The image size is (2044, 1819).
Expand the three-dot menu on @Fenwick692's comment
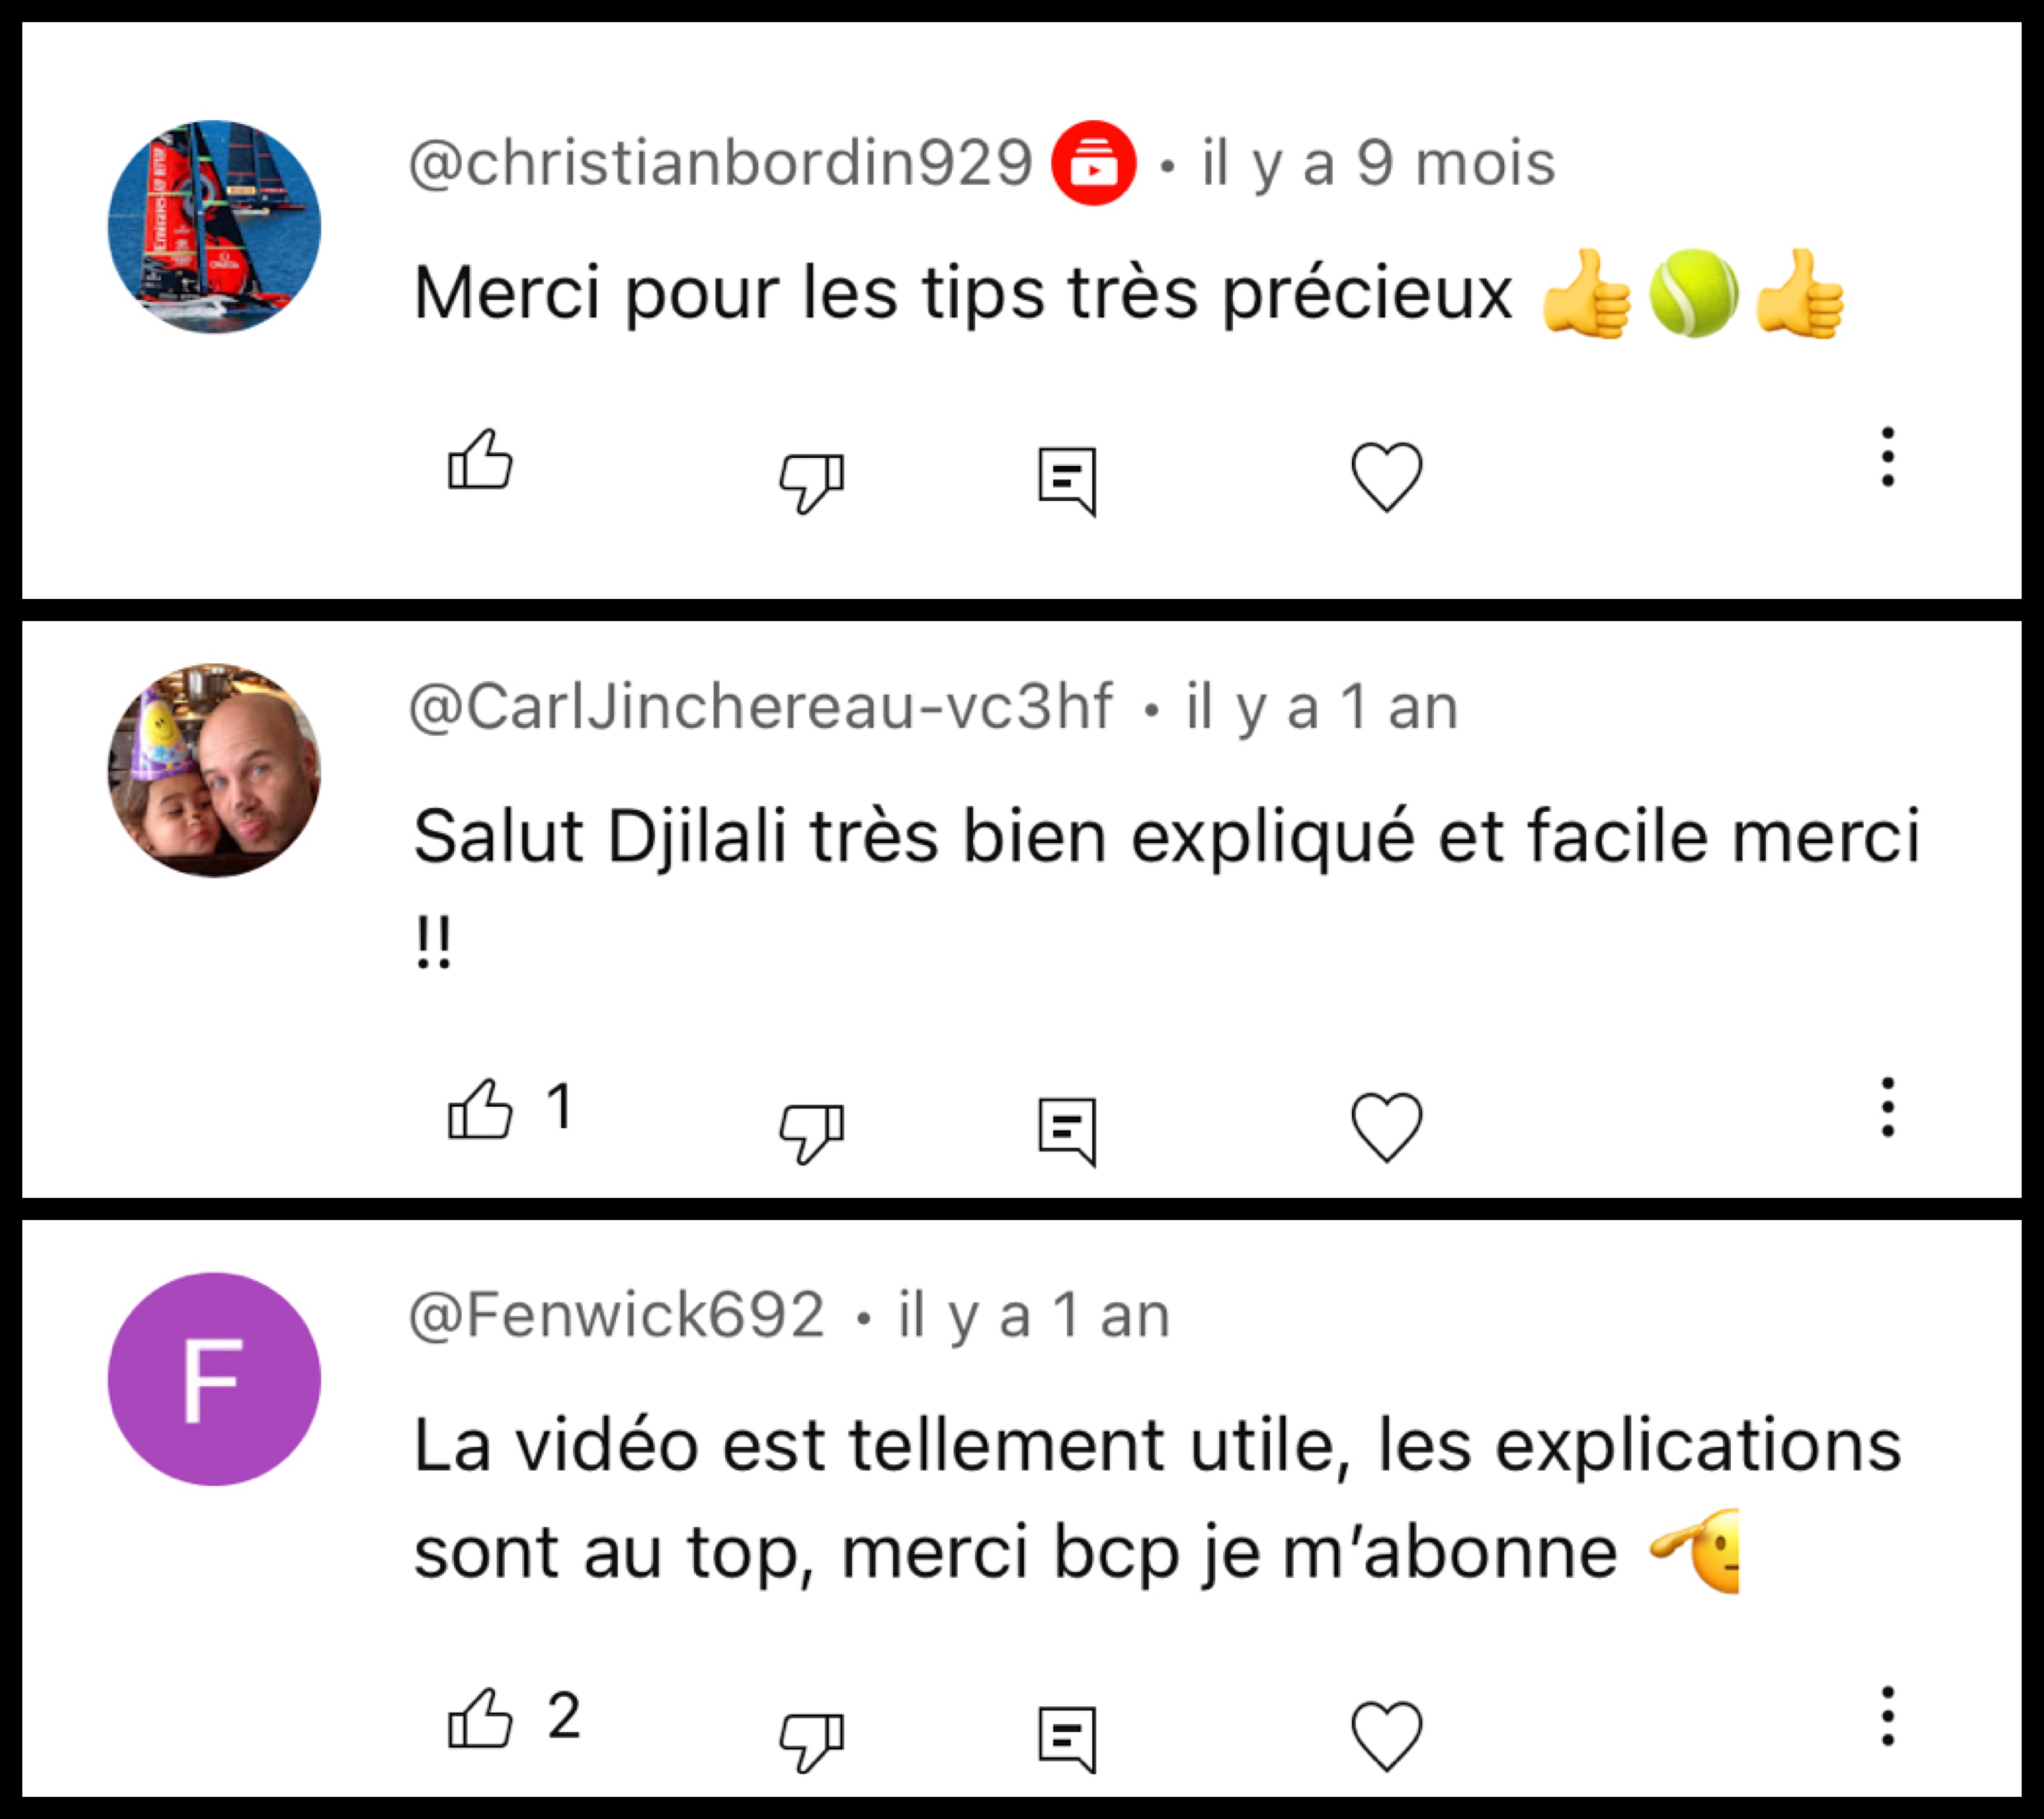click(1887, 1716)
